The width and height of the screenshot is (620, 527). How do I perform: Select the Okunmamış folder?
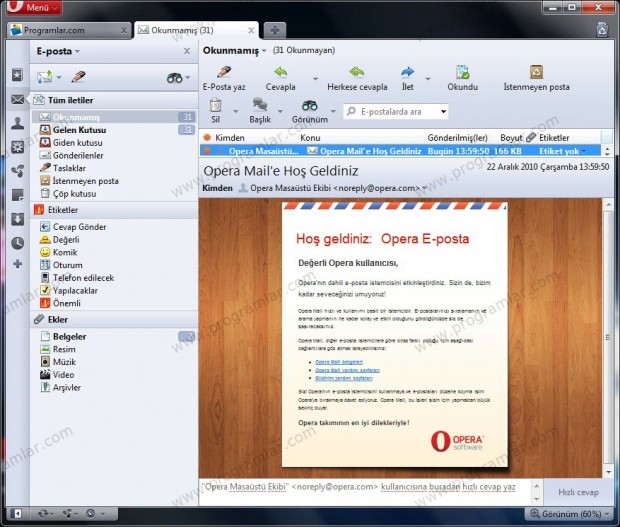(114, 117)
